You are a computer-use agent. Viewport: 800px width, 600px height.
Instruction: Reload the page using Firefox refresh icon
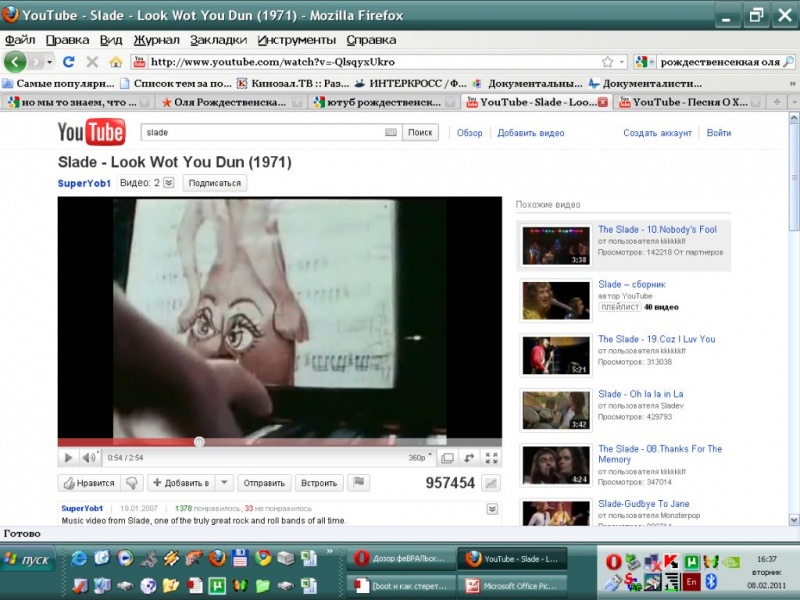click(69, 62)
